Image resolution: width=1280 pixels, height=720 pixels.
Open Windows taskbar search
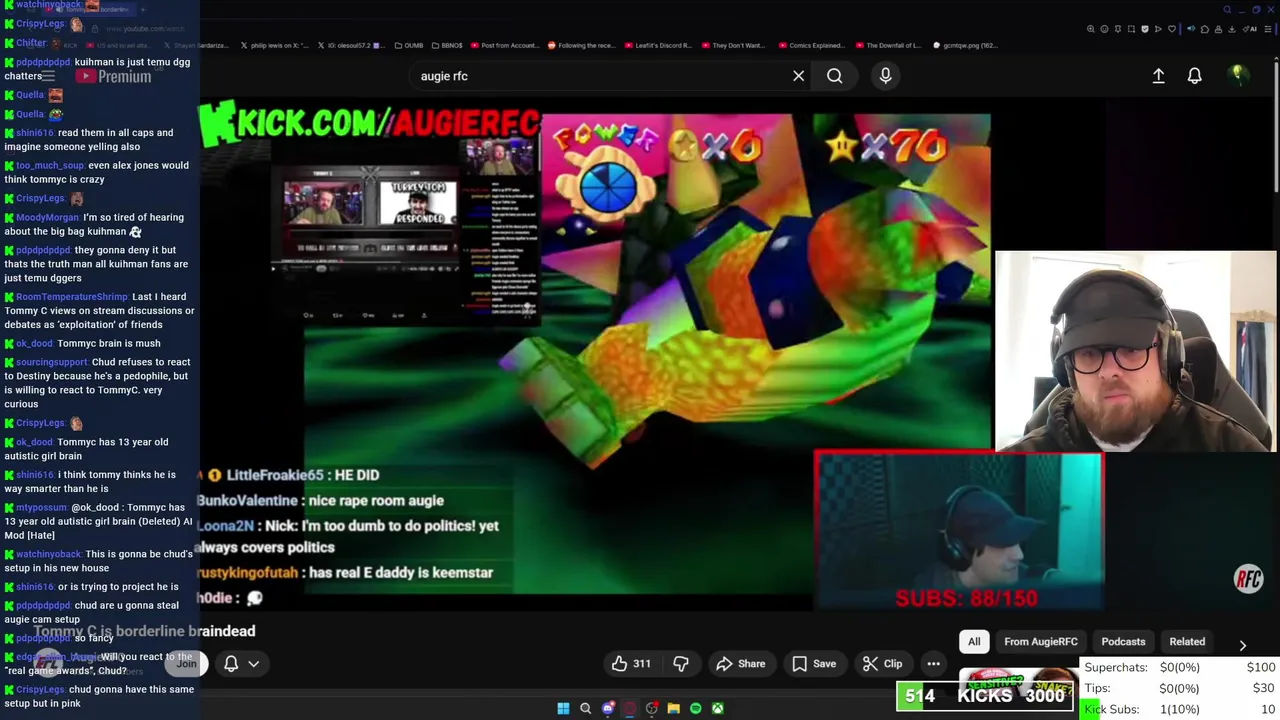coord(586,709)
